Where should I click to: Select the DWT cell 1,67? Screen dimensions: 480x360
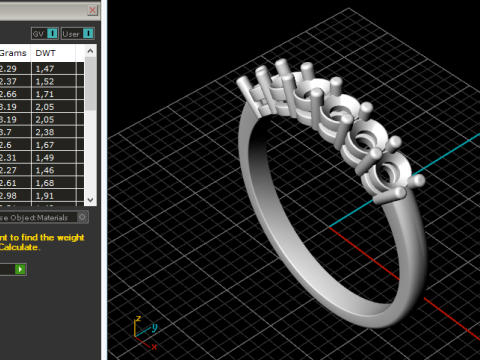click(54, 145)
